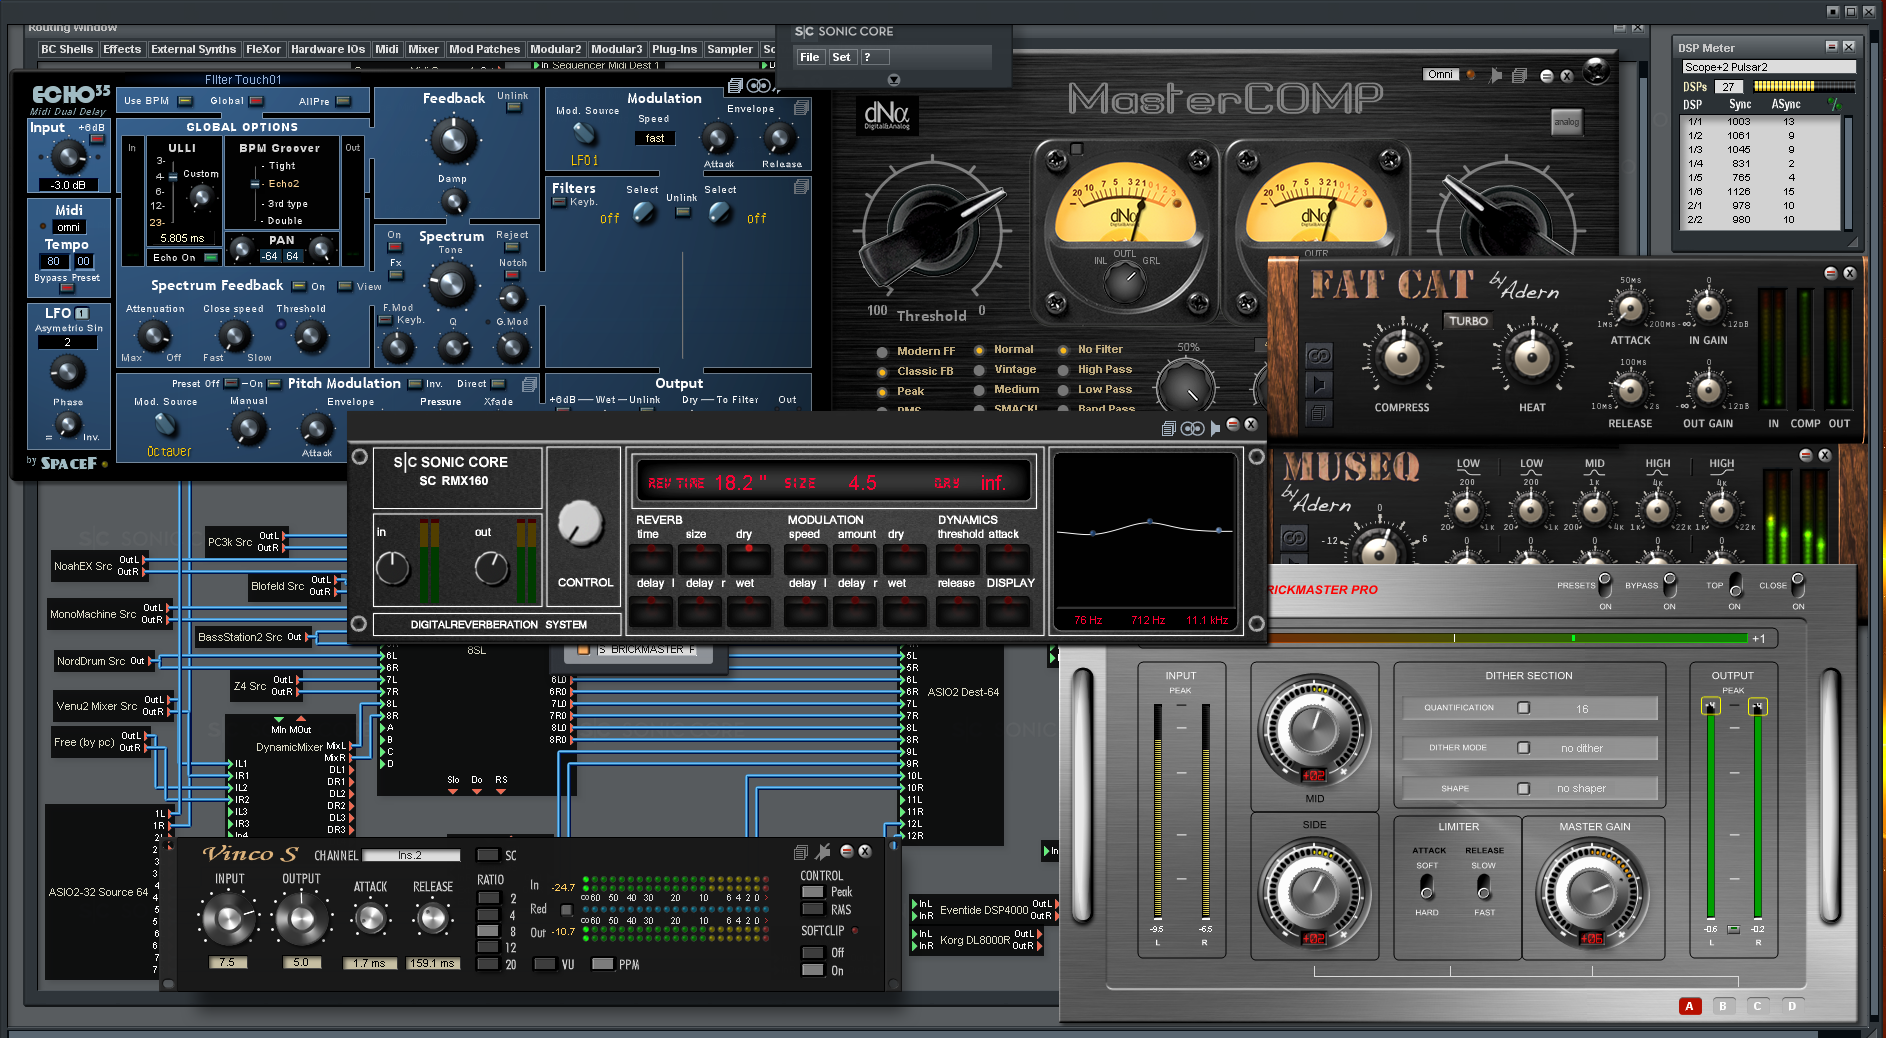Click Brickmaster preset A button
1886x1038 pixels.
[1689, 1006]
